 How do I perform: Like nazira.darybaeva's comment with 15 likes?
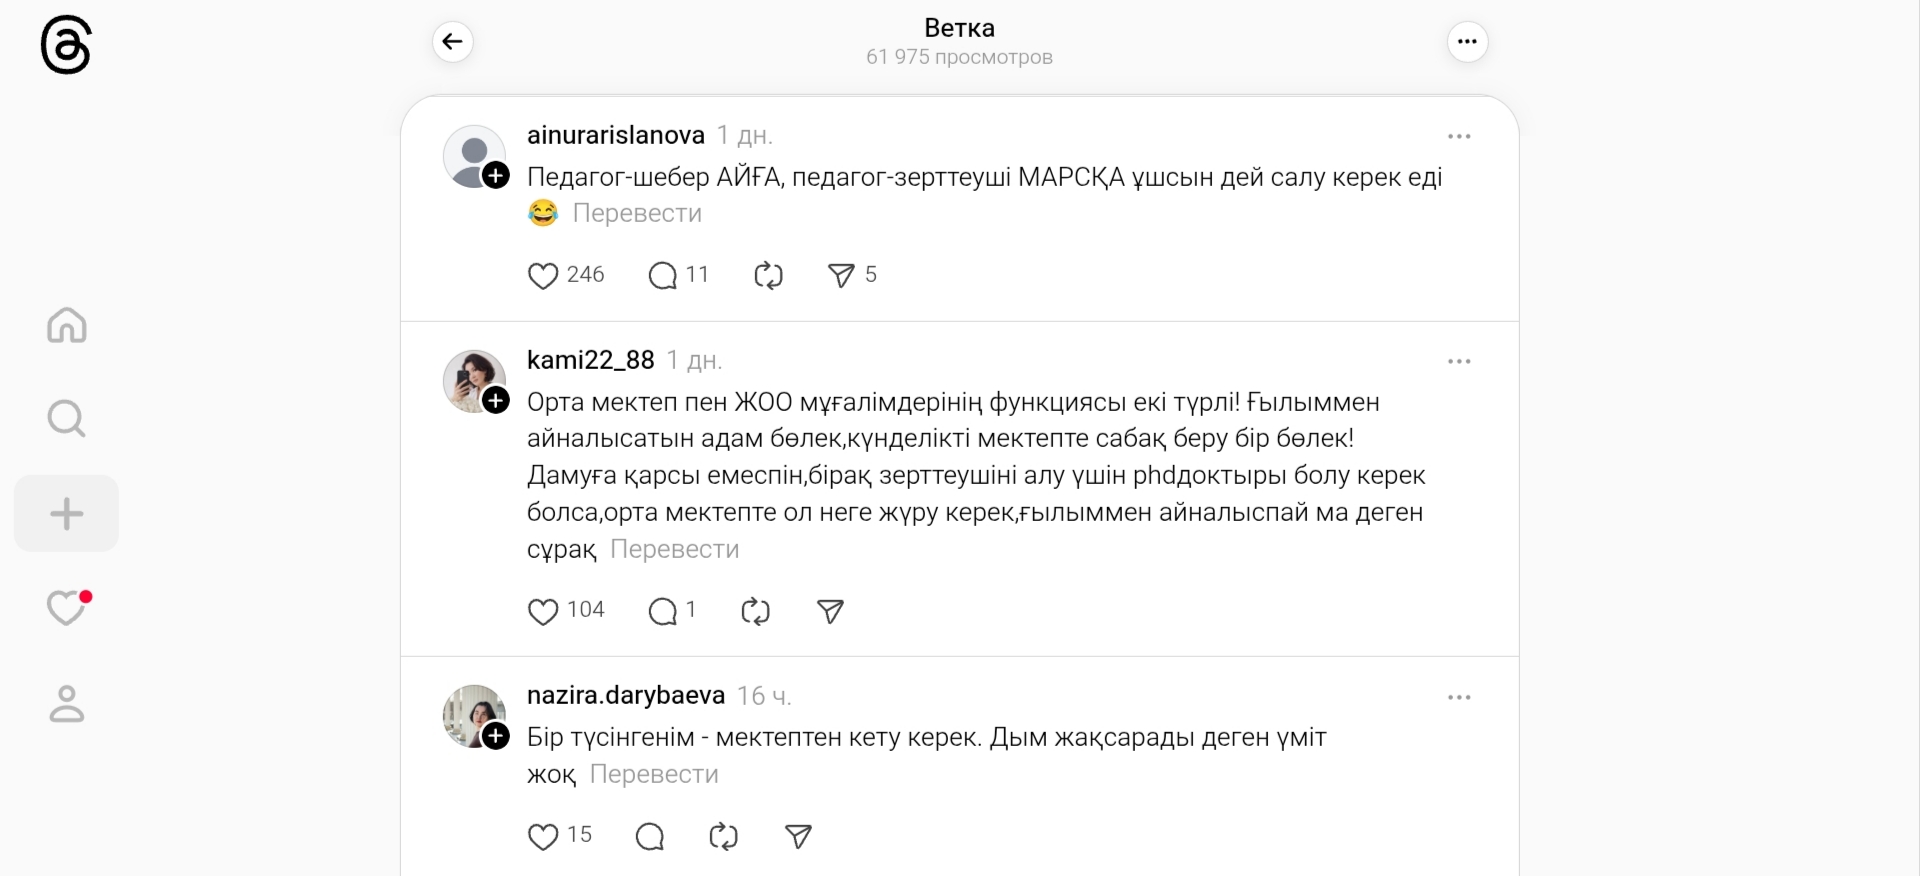(x=543, y=836)
